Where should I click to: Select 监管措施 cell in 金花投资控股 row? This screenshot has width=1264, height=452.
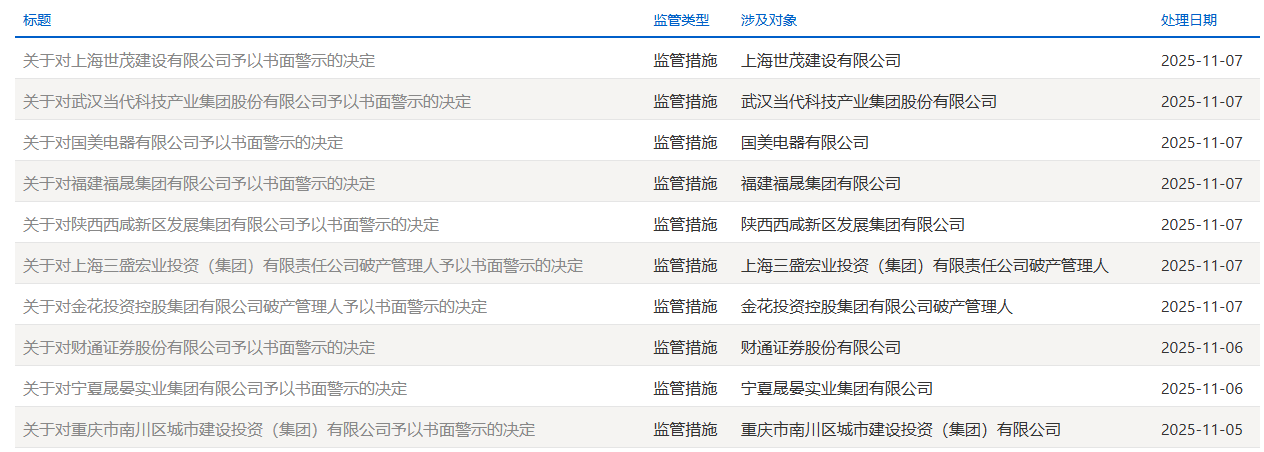pos(685,306)
